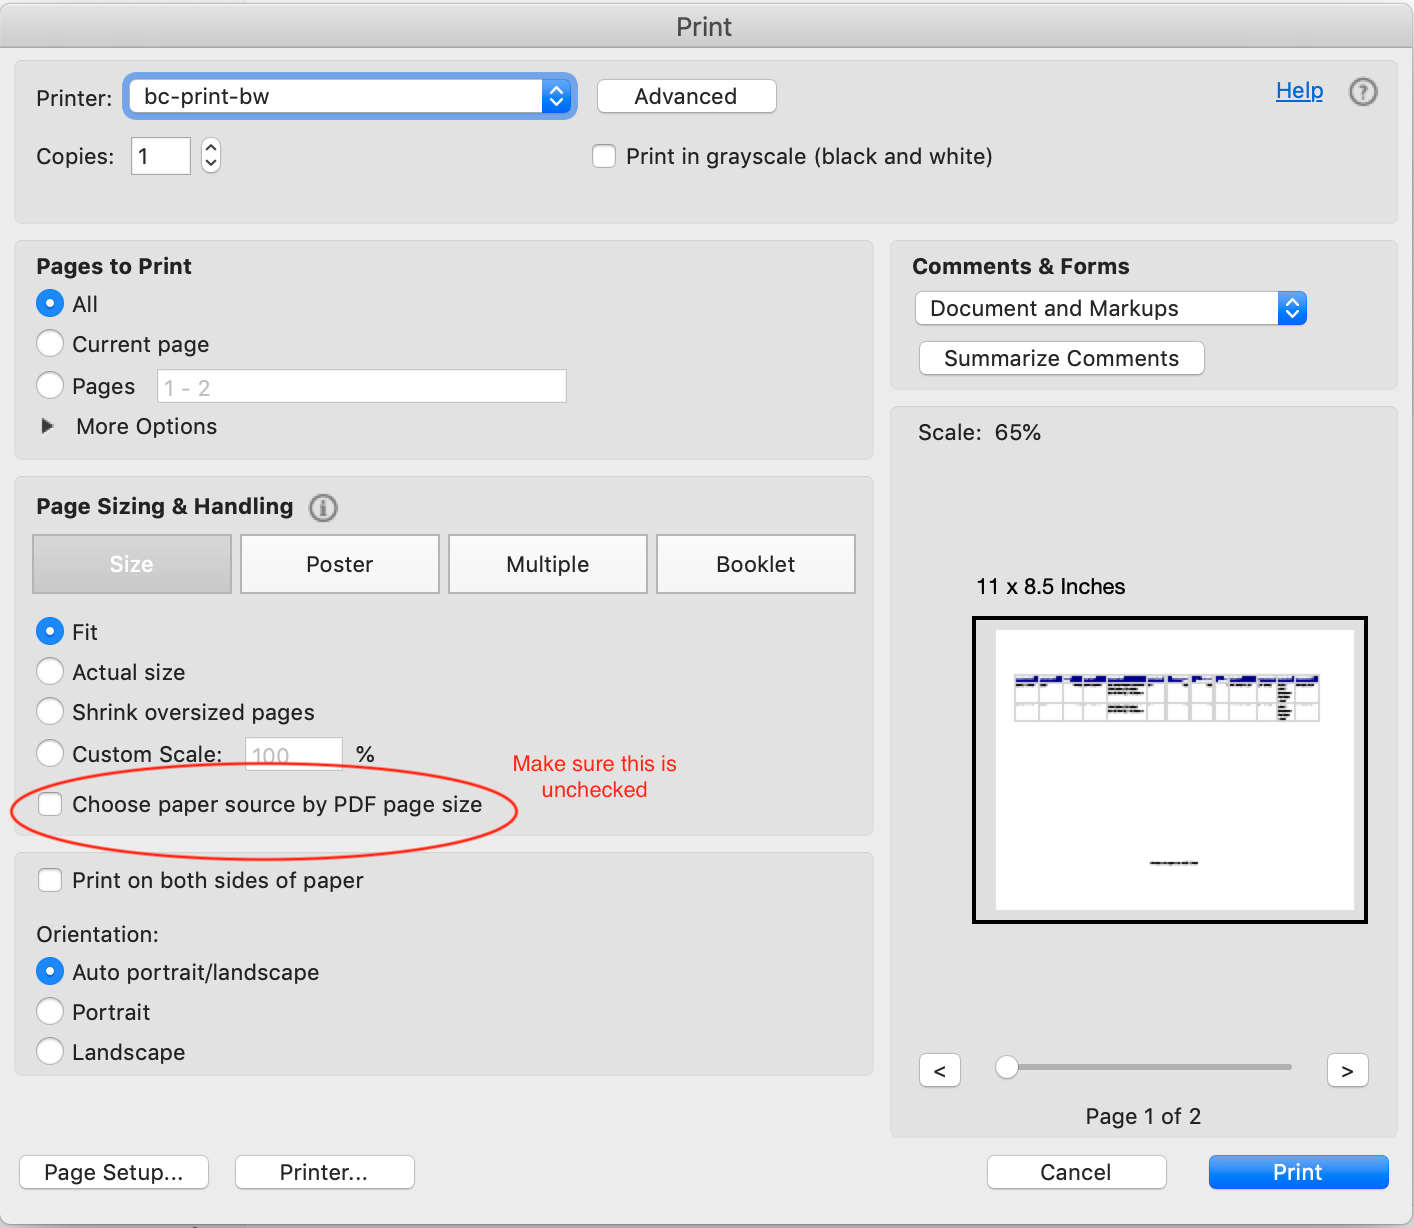Click the Printer... button

tap(324, 1172)
